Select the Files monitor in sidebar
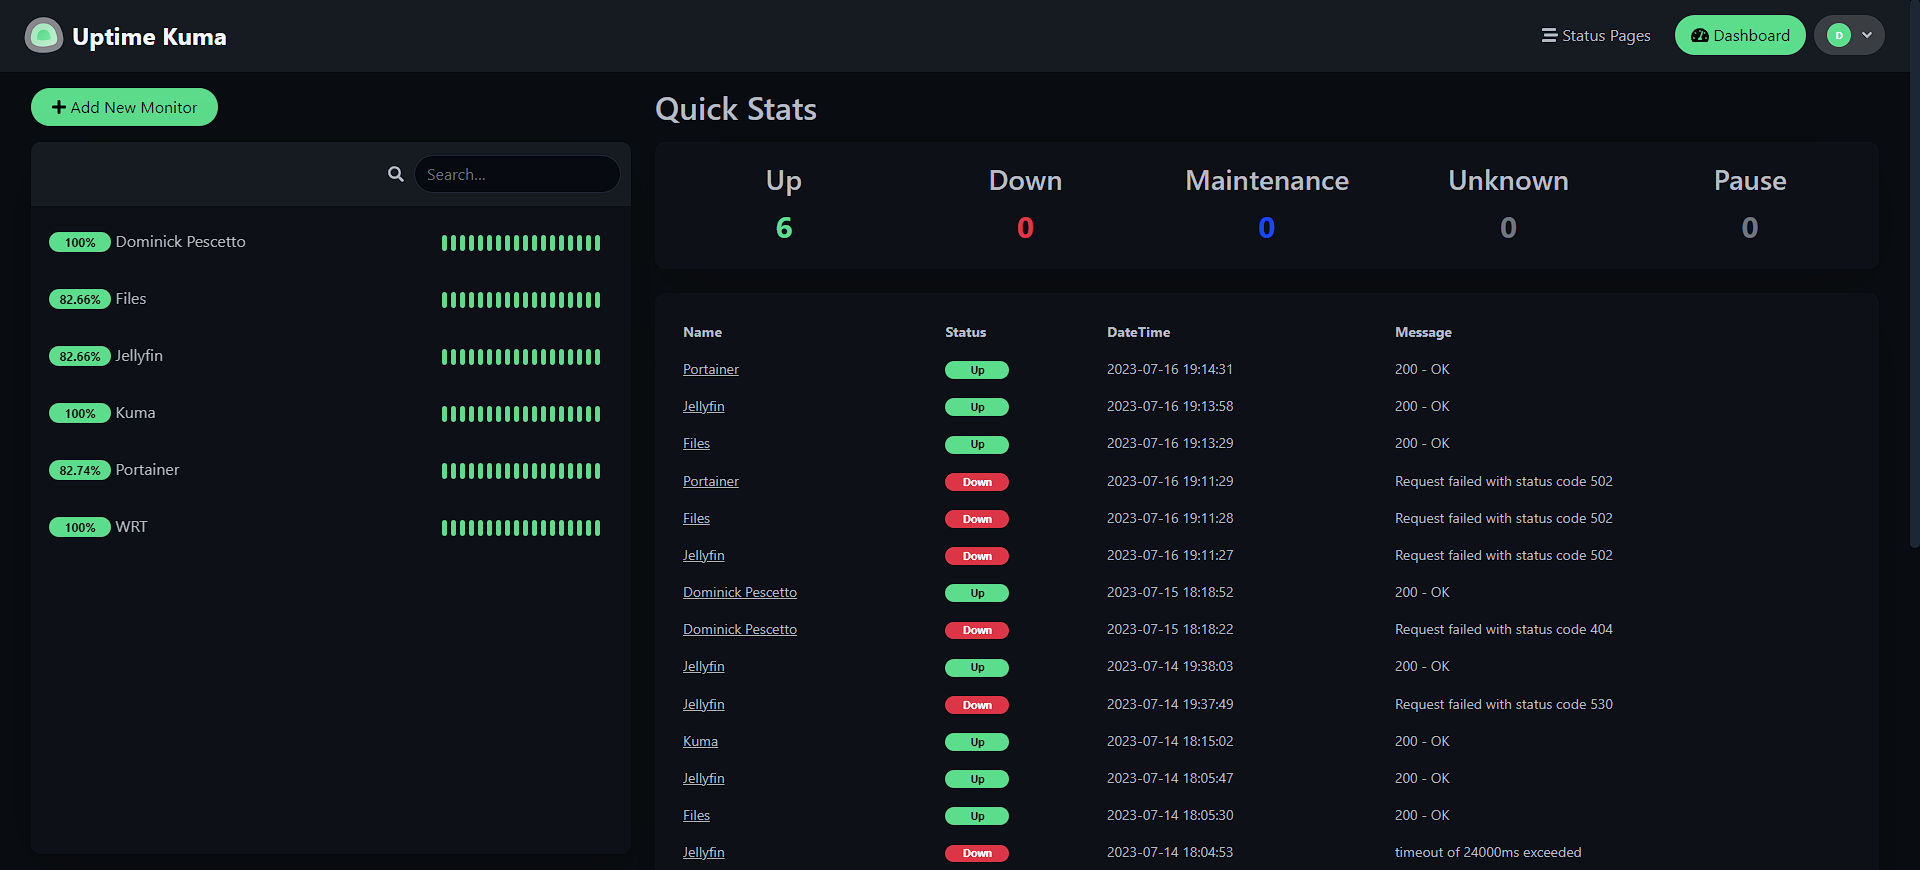 (x=331, y=299)
